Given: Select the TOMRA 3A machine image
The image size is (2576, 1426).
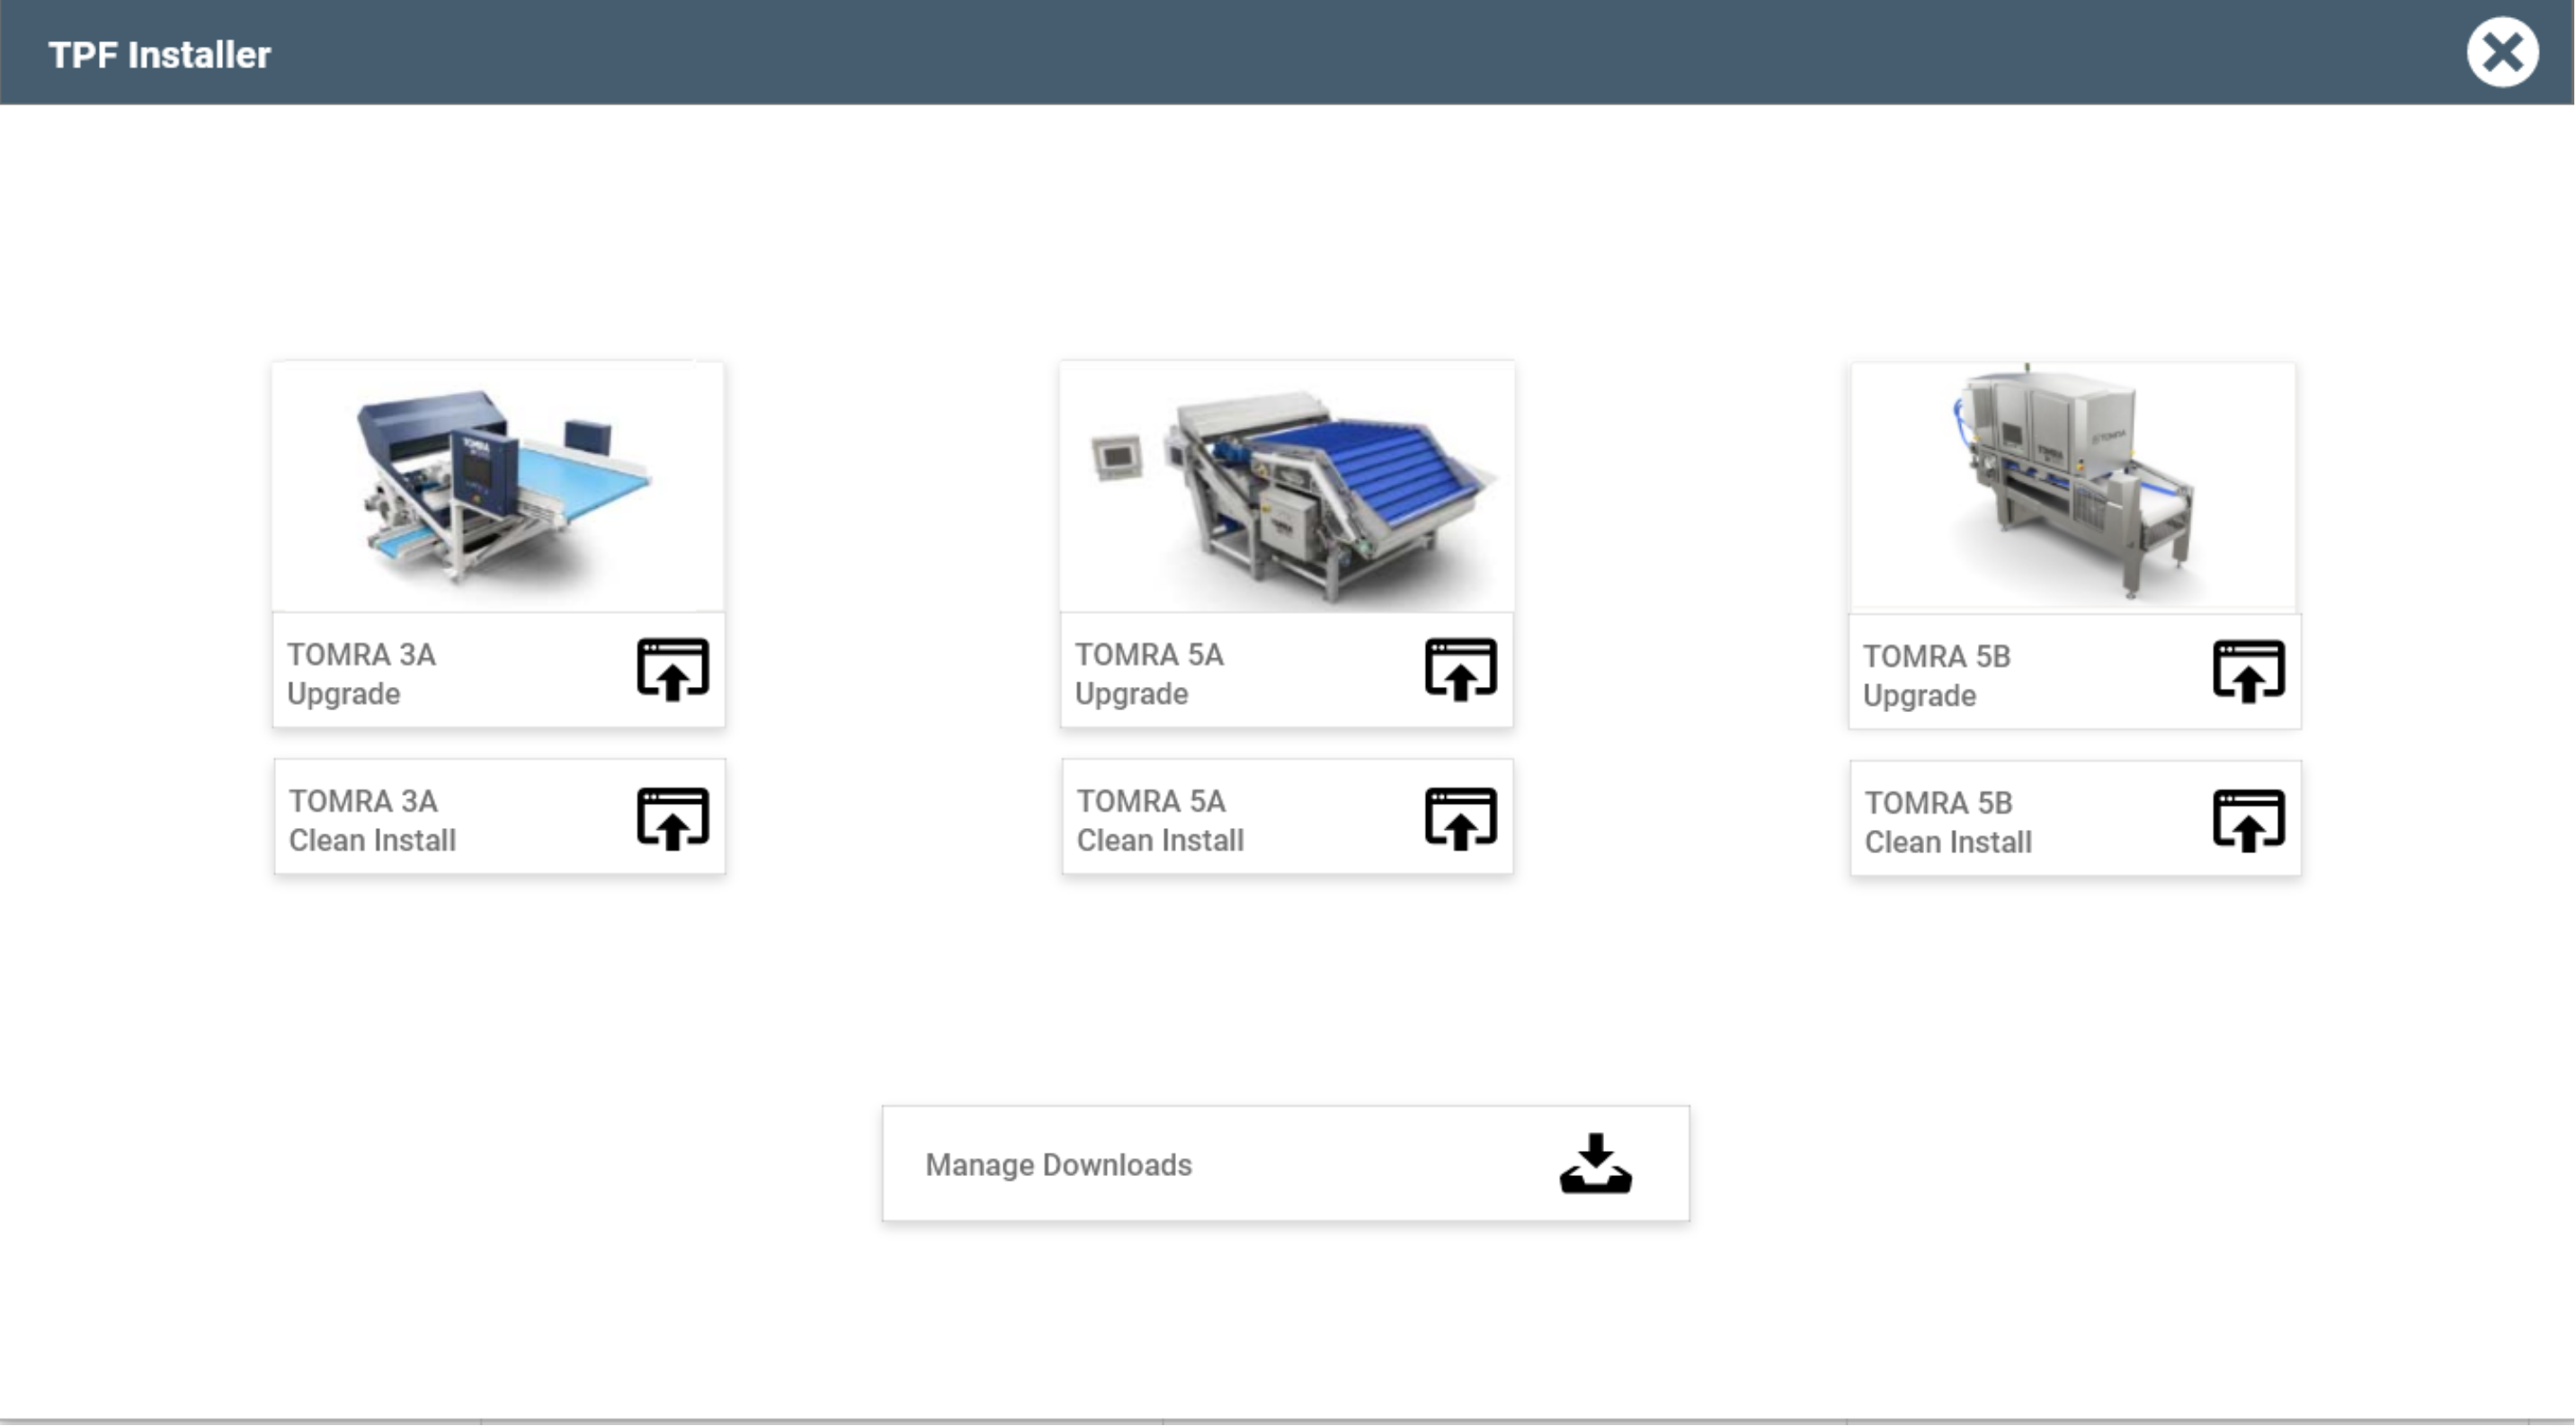Looking at the screenshot, I should coord(499,487).
